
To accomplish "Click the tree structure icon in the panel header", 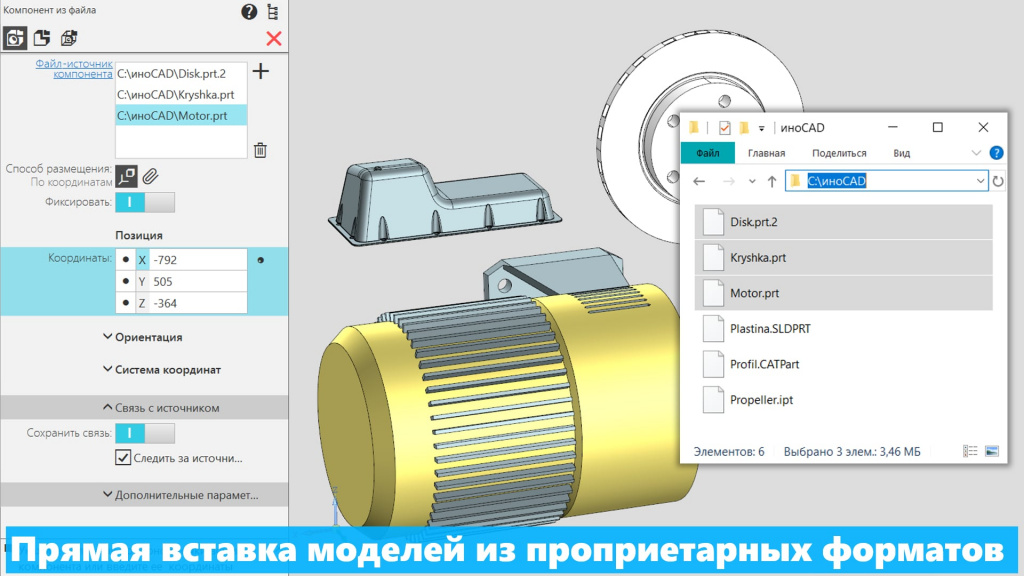I will [x=273, y=12].
